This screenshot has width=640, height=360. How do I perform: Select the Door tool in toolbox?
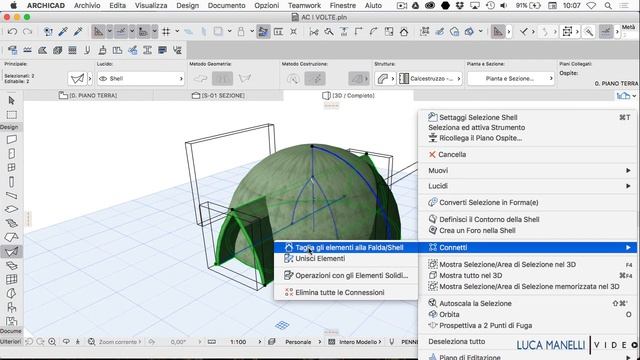[x=11, y=153]
